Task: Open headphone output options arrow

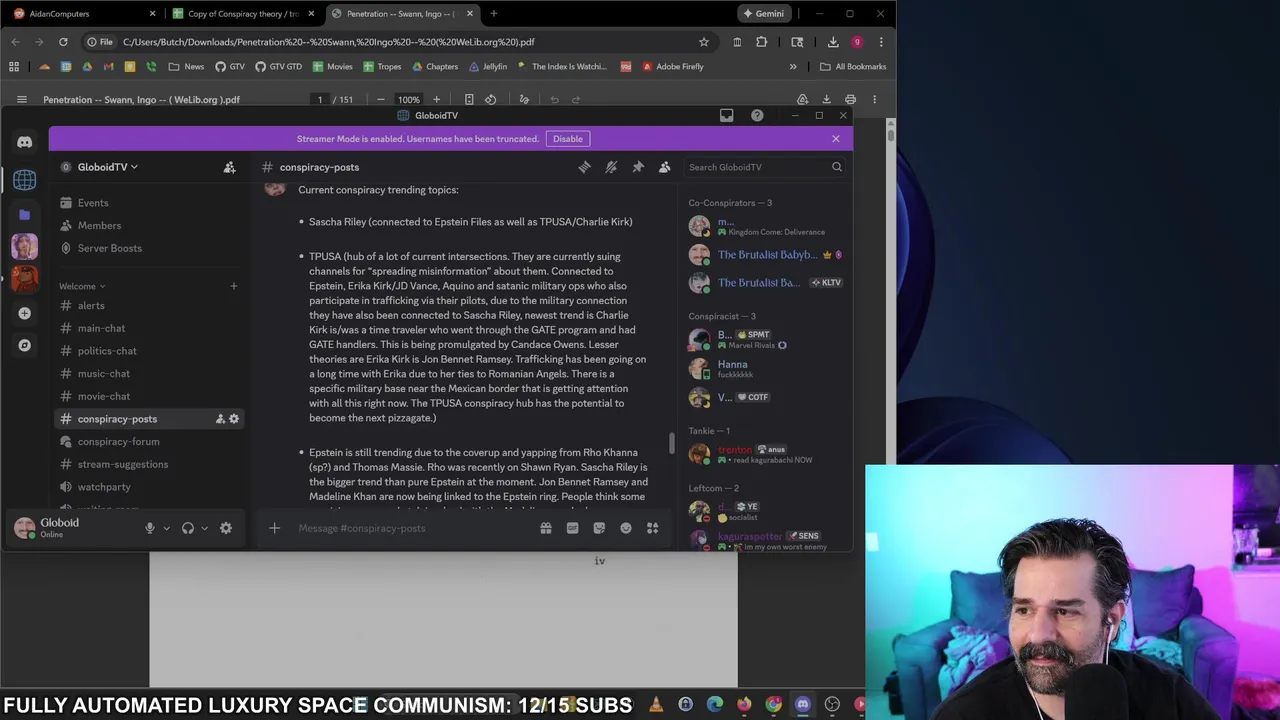Action: point(204,528)
